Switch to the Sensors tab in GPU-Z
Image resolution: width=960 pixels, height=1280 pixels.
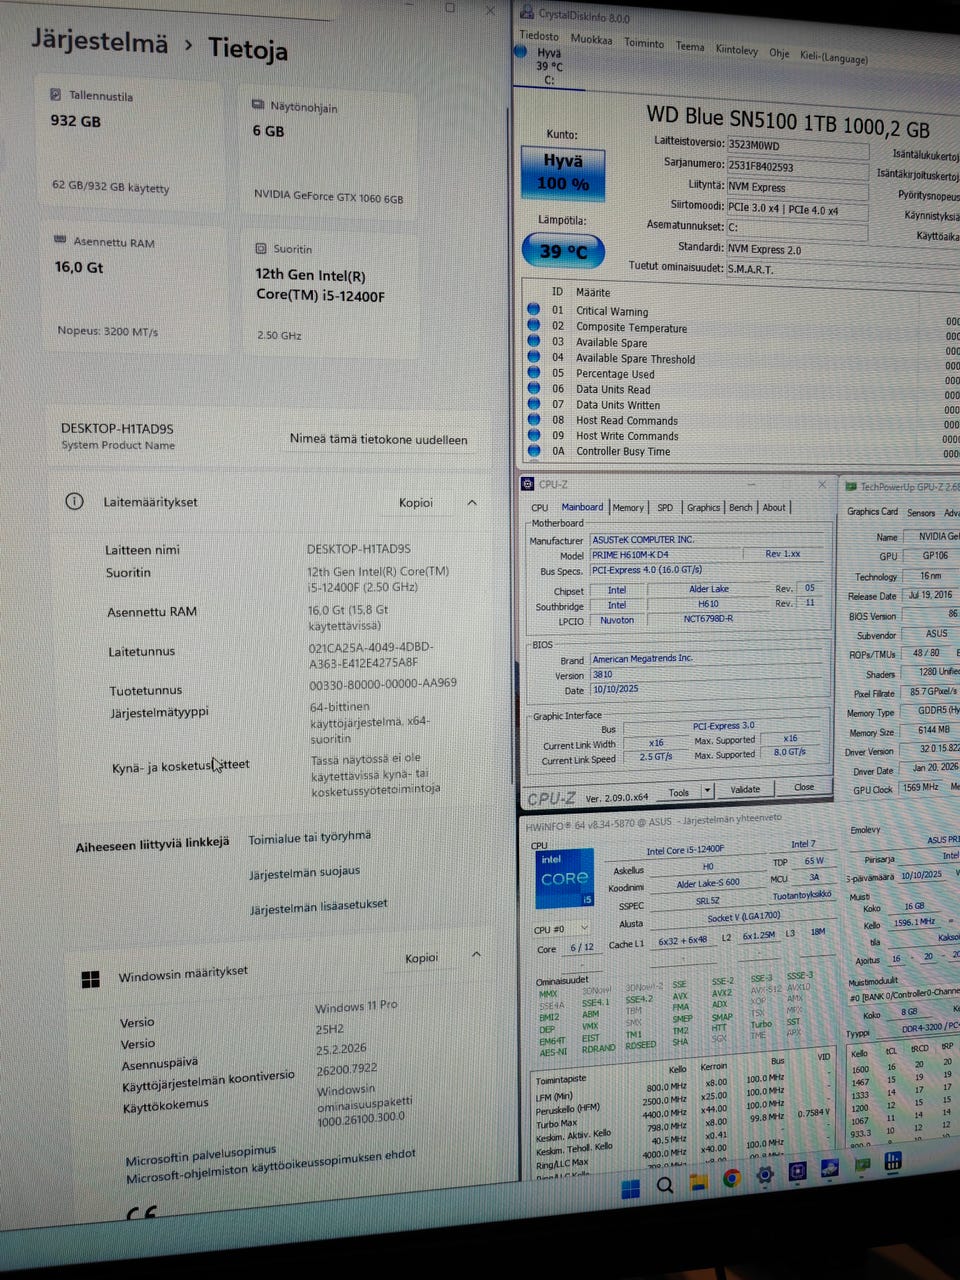coord(921,513)
